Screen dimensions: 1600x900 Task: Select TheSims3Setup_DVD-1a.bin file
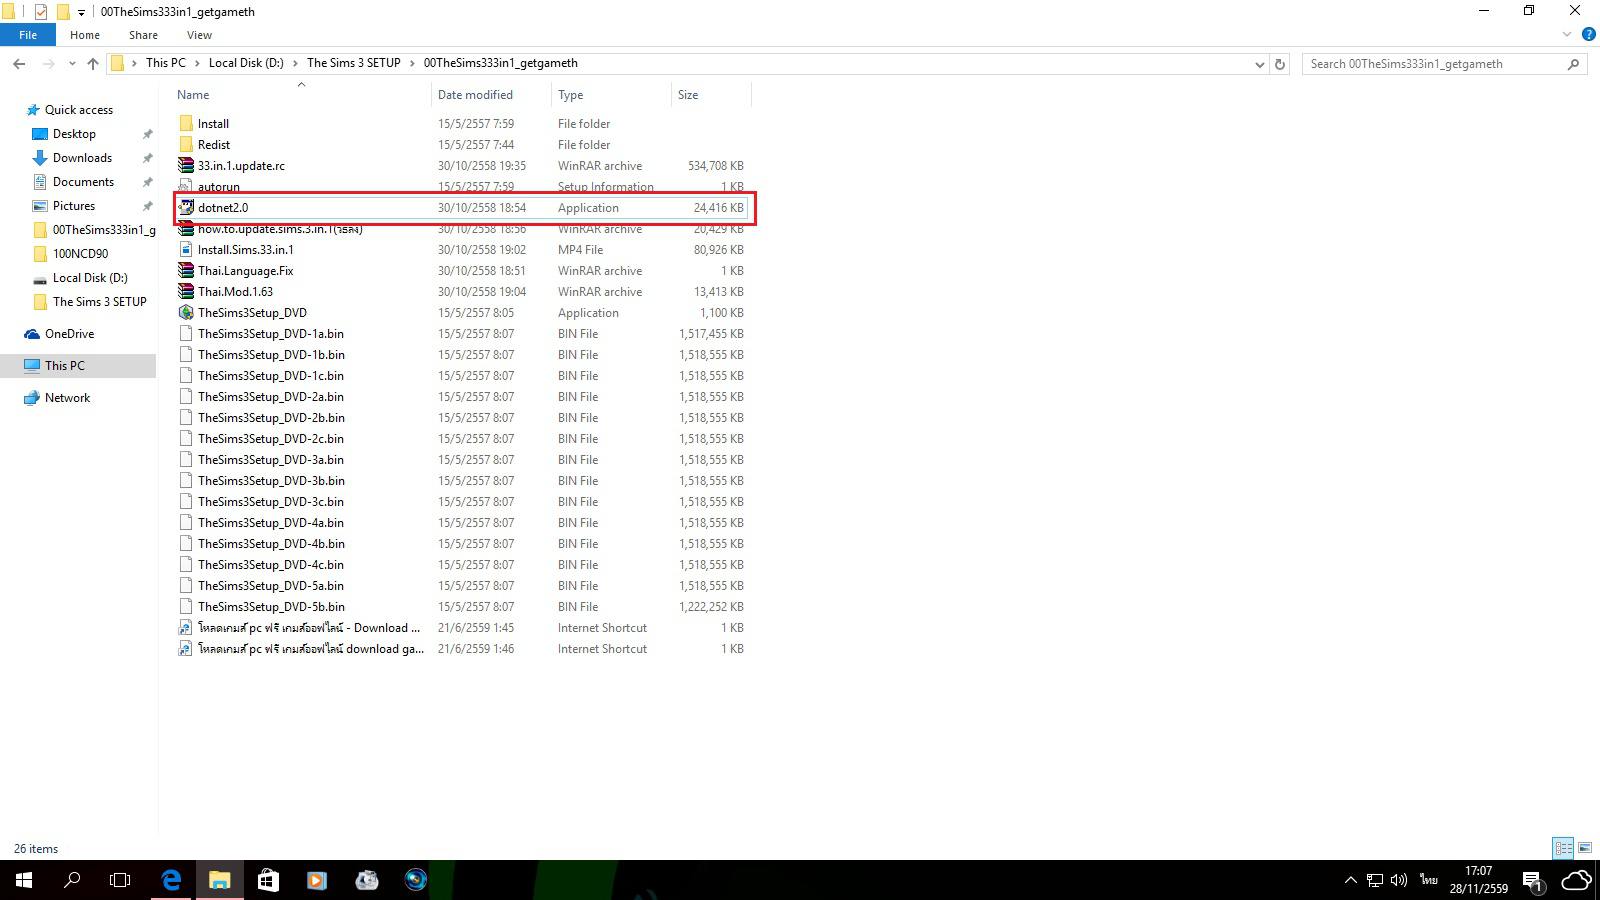tap(270, 334)
